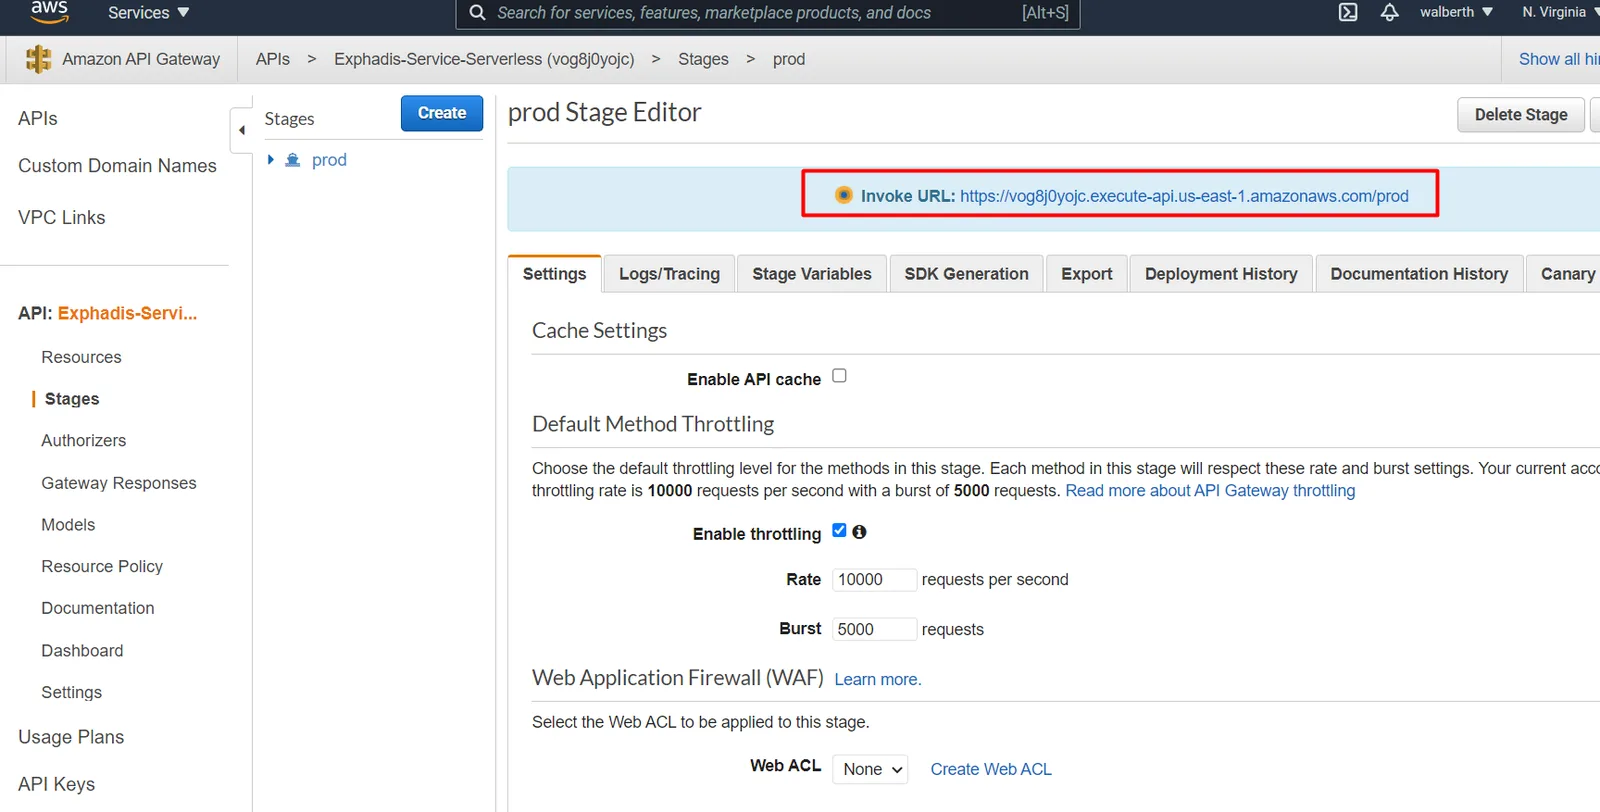Viewport: 1600px width, 812px height.
Task: Click the Create stage button
Action: coord(442,113)
